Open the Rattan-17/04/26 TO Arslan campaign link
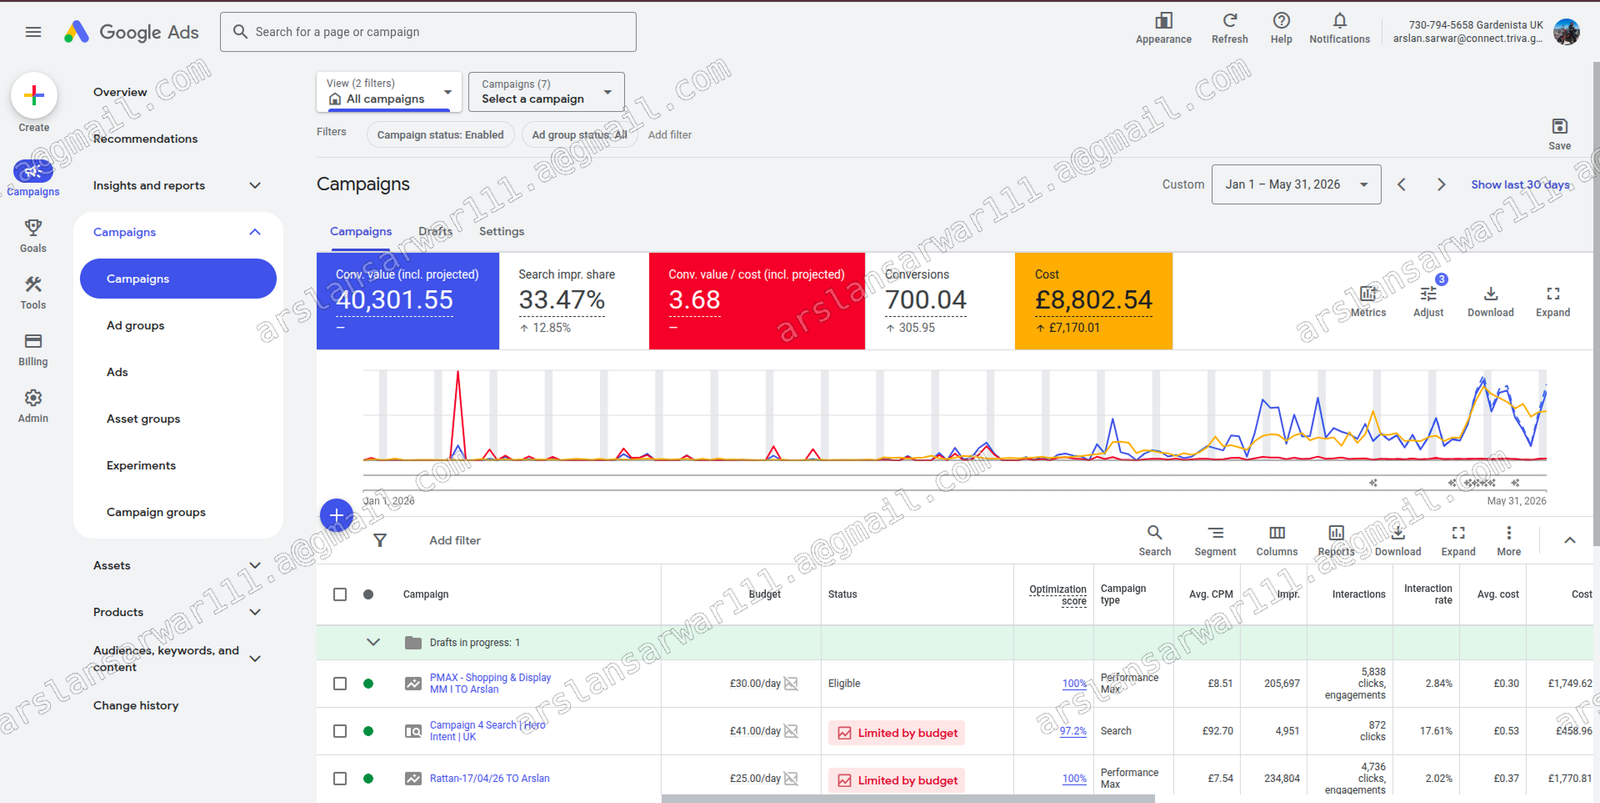This screenshot has width=1600, height=803. pyautogui.click(x=490, y=778)
